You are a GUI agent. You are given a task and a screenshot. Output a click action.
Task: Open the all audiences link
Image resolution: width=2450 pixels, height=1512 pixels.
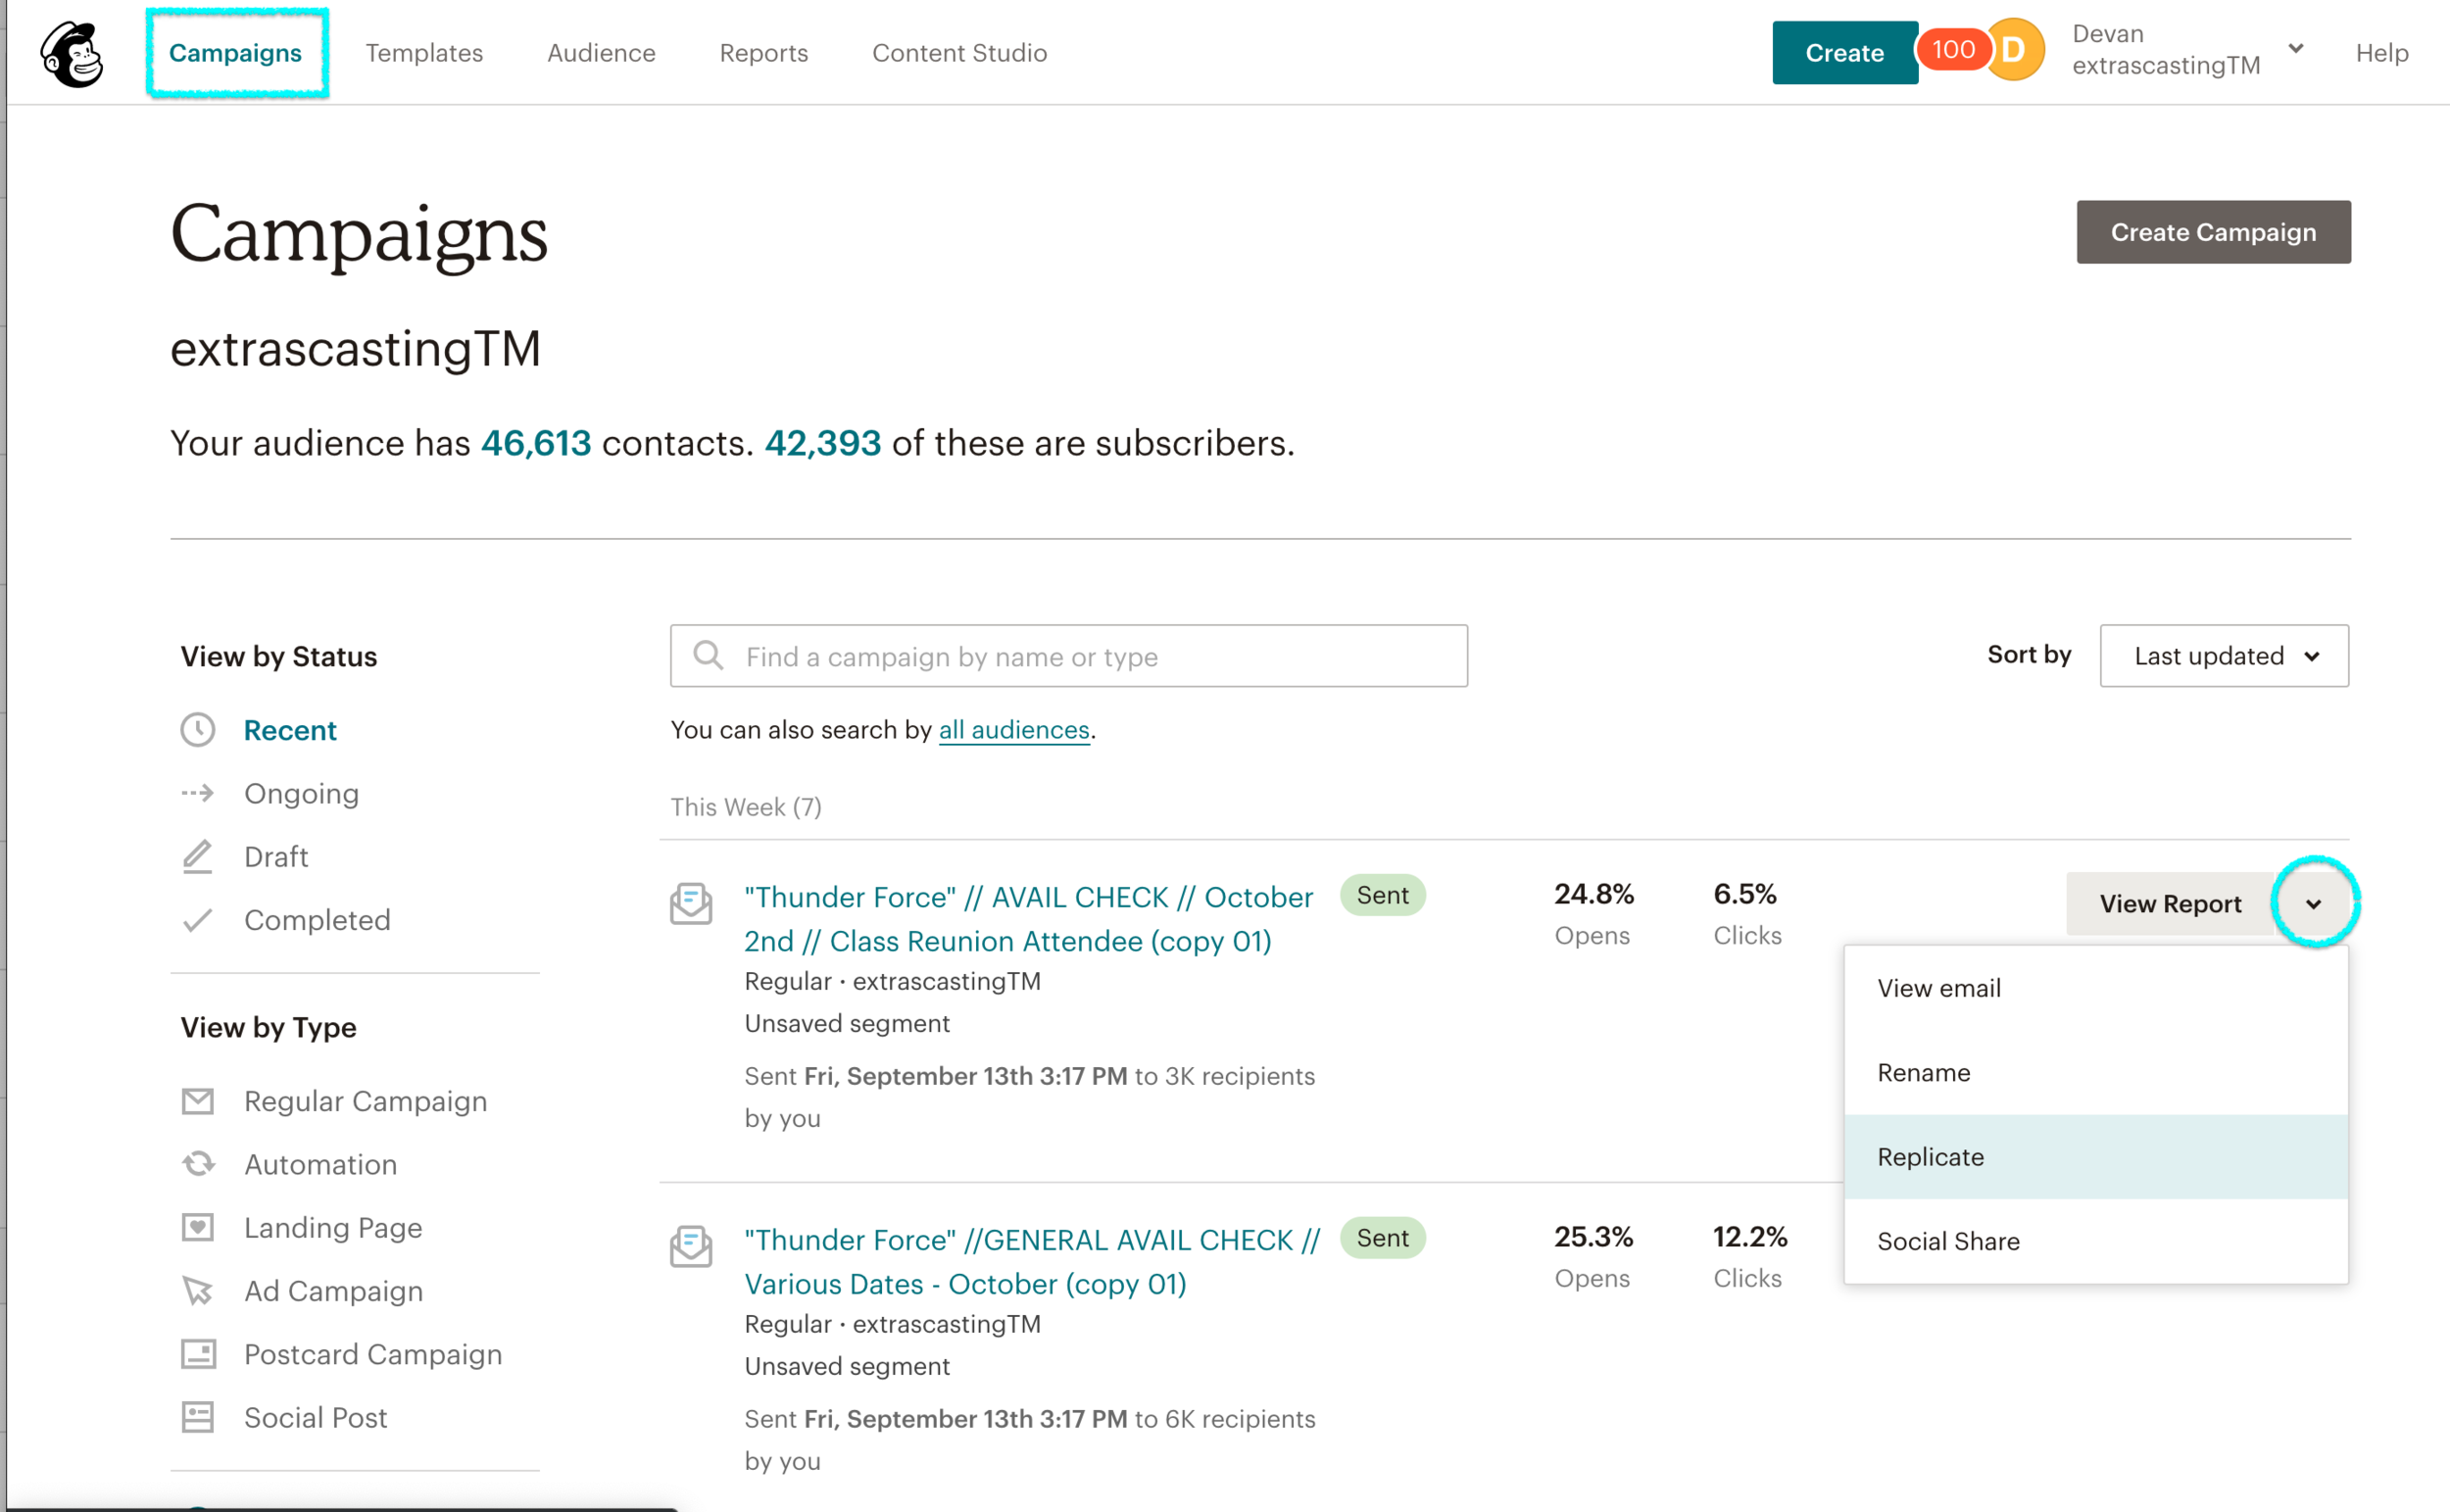point(1014,730)
